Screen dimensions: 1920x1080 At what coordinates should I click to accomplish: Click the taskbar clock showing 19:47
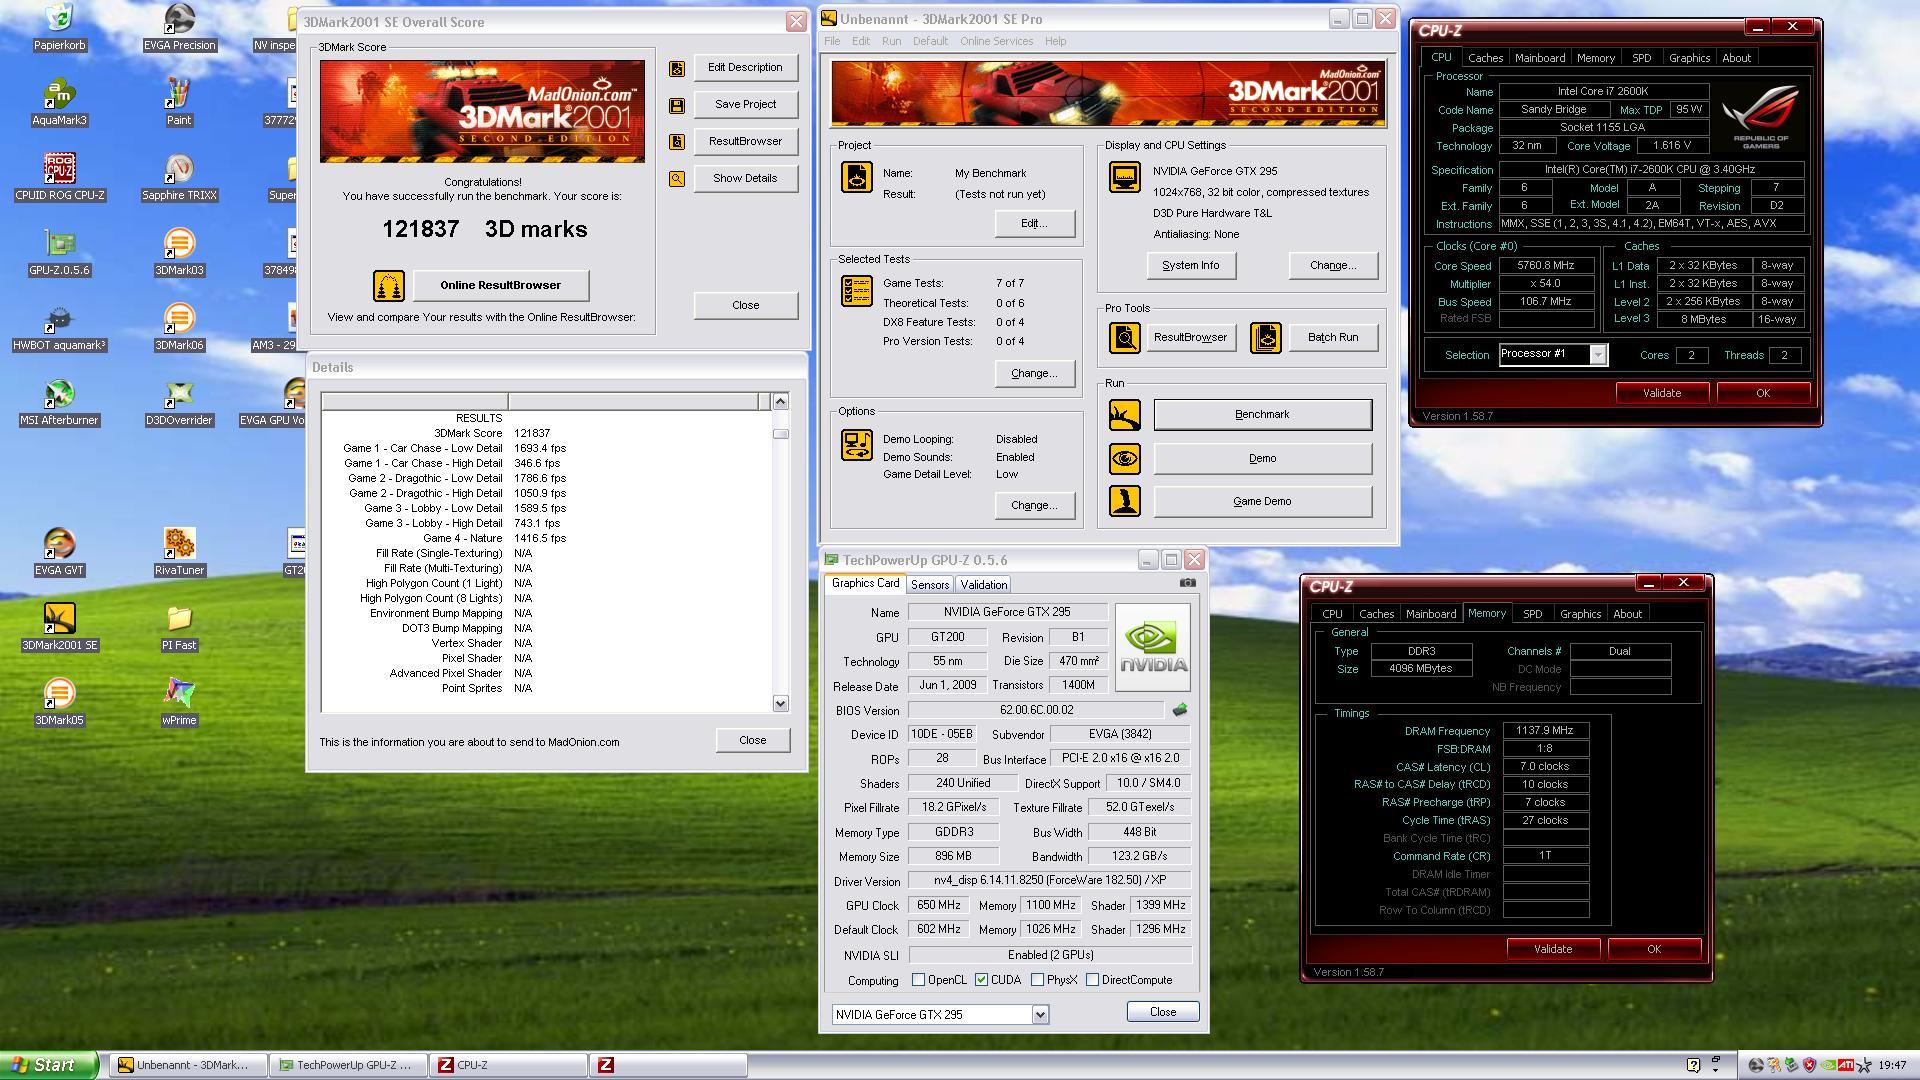pos(1892,1066)
